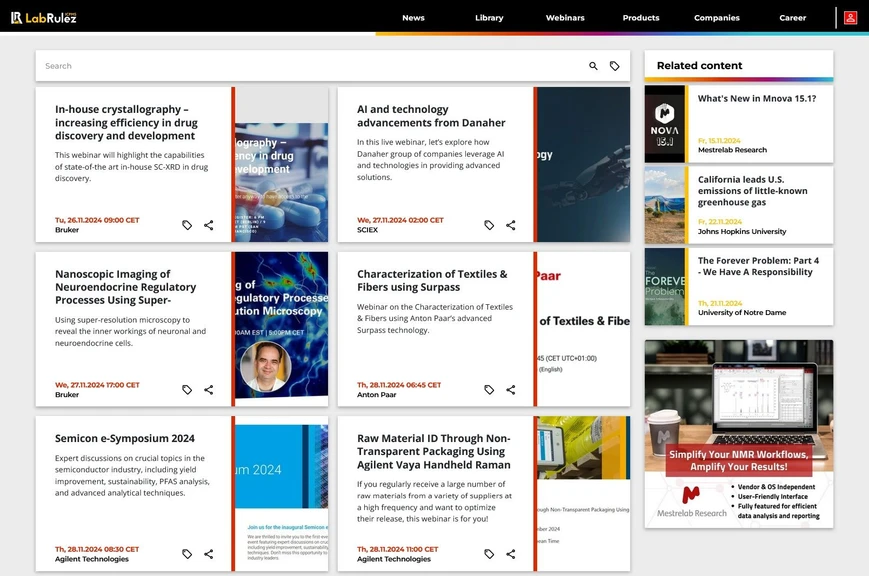Click the LabRulez logo
Image resolution: width=869 pixels, height=576 pixels.
[44, 18]
